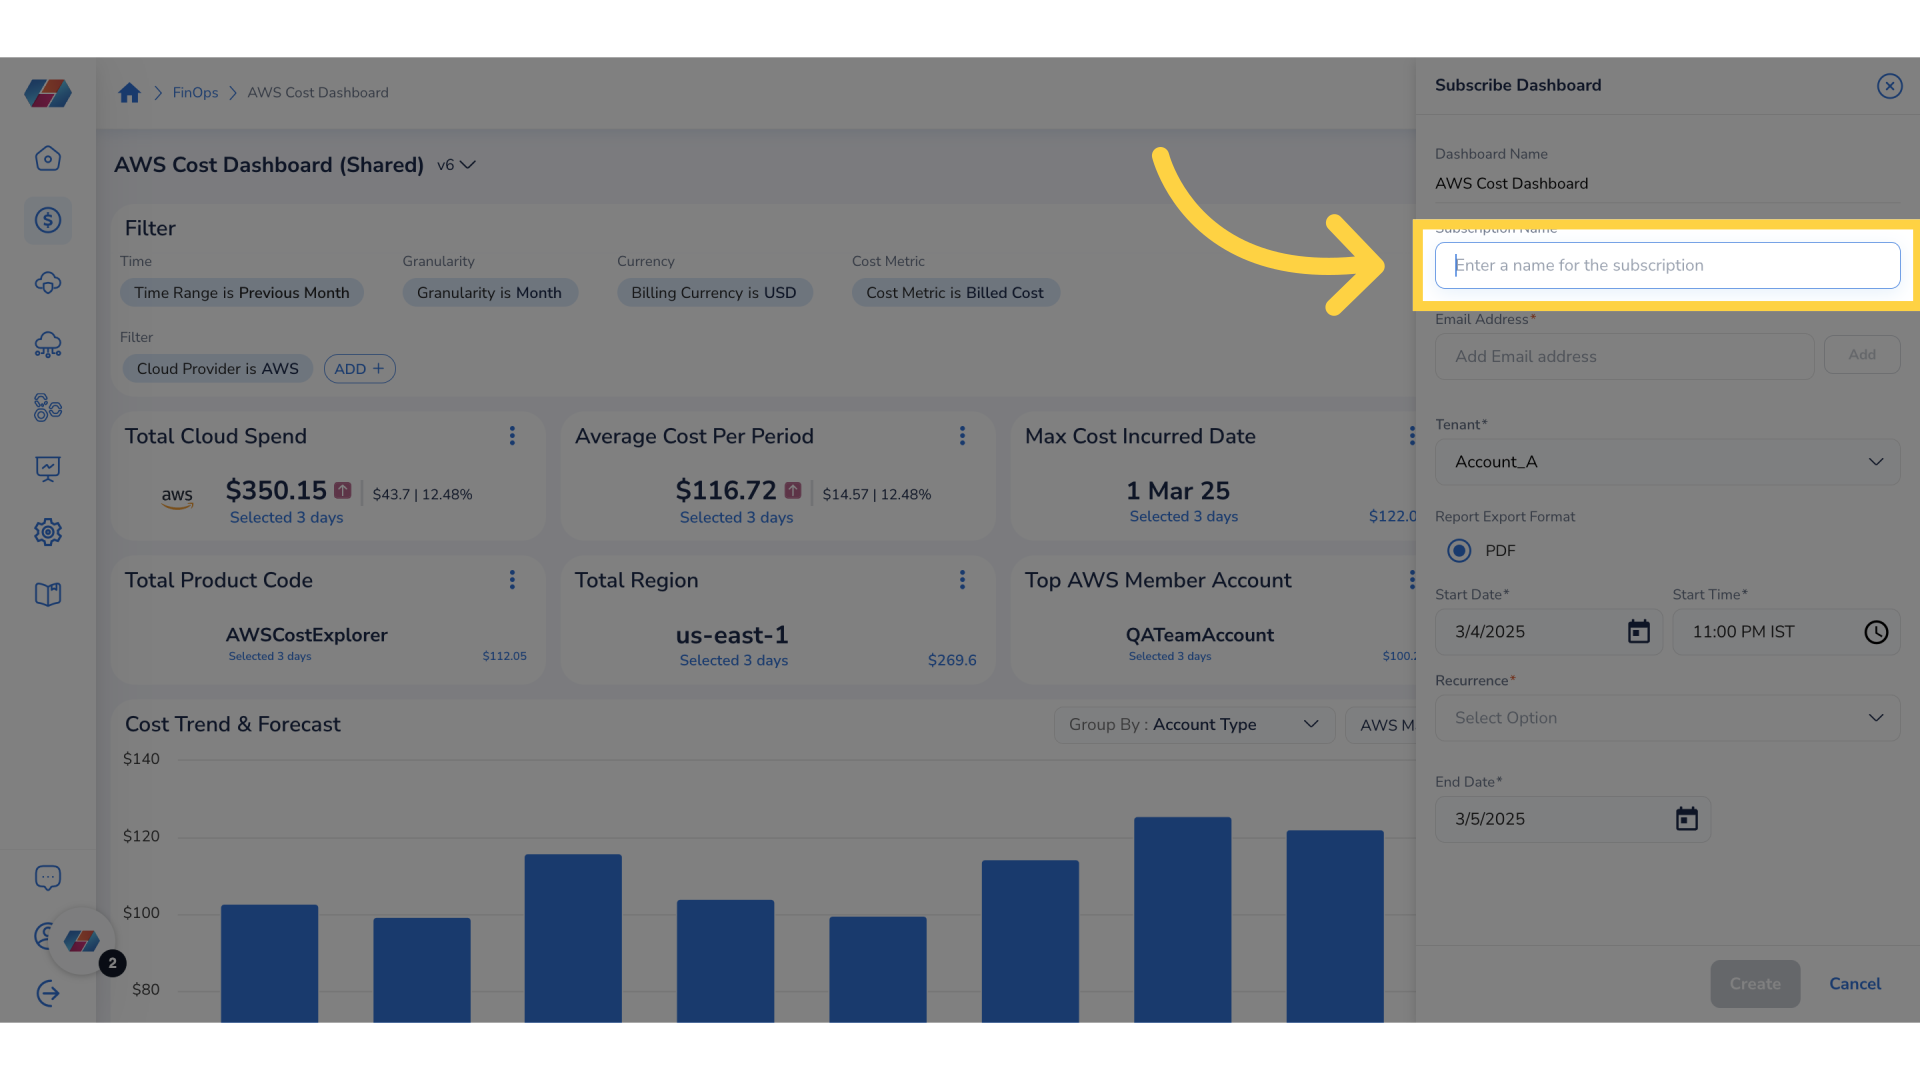Open Max Cost Incurred Date options menu
The height and width of the screenshot is (1080, 1920).
pyautogui.click(x=1411, y=436)
